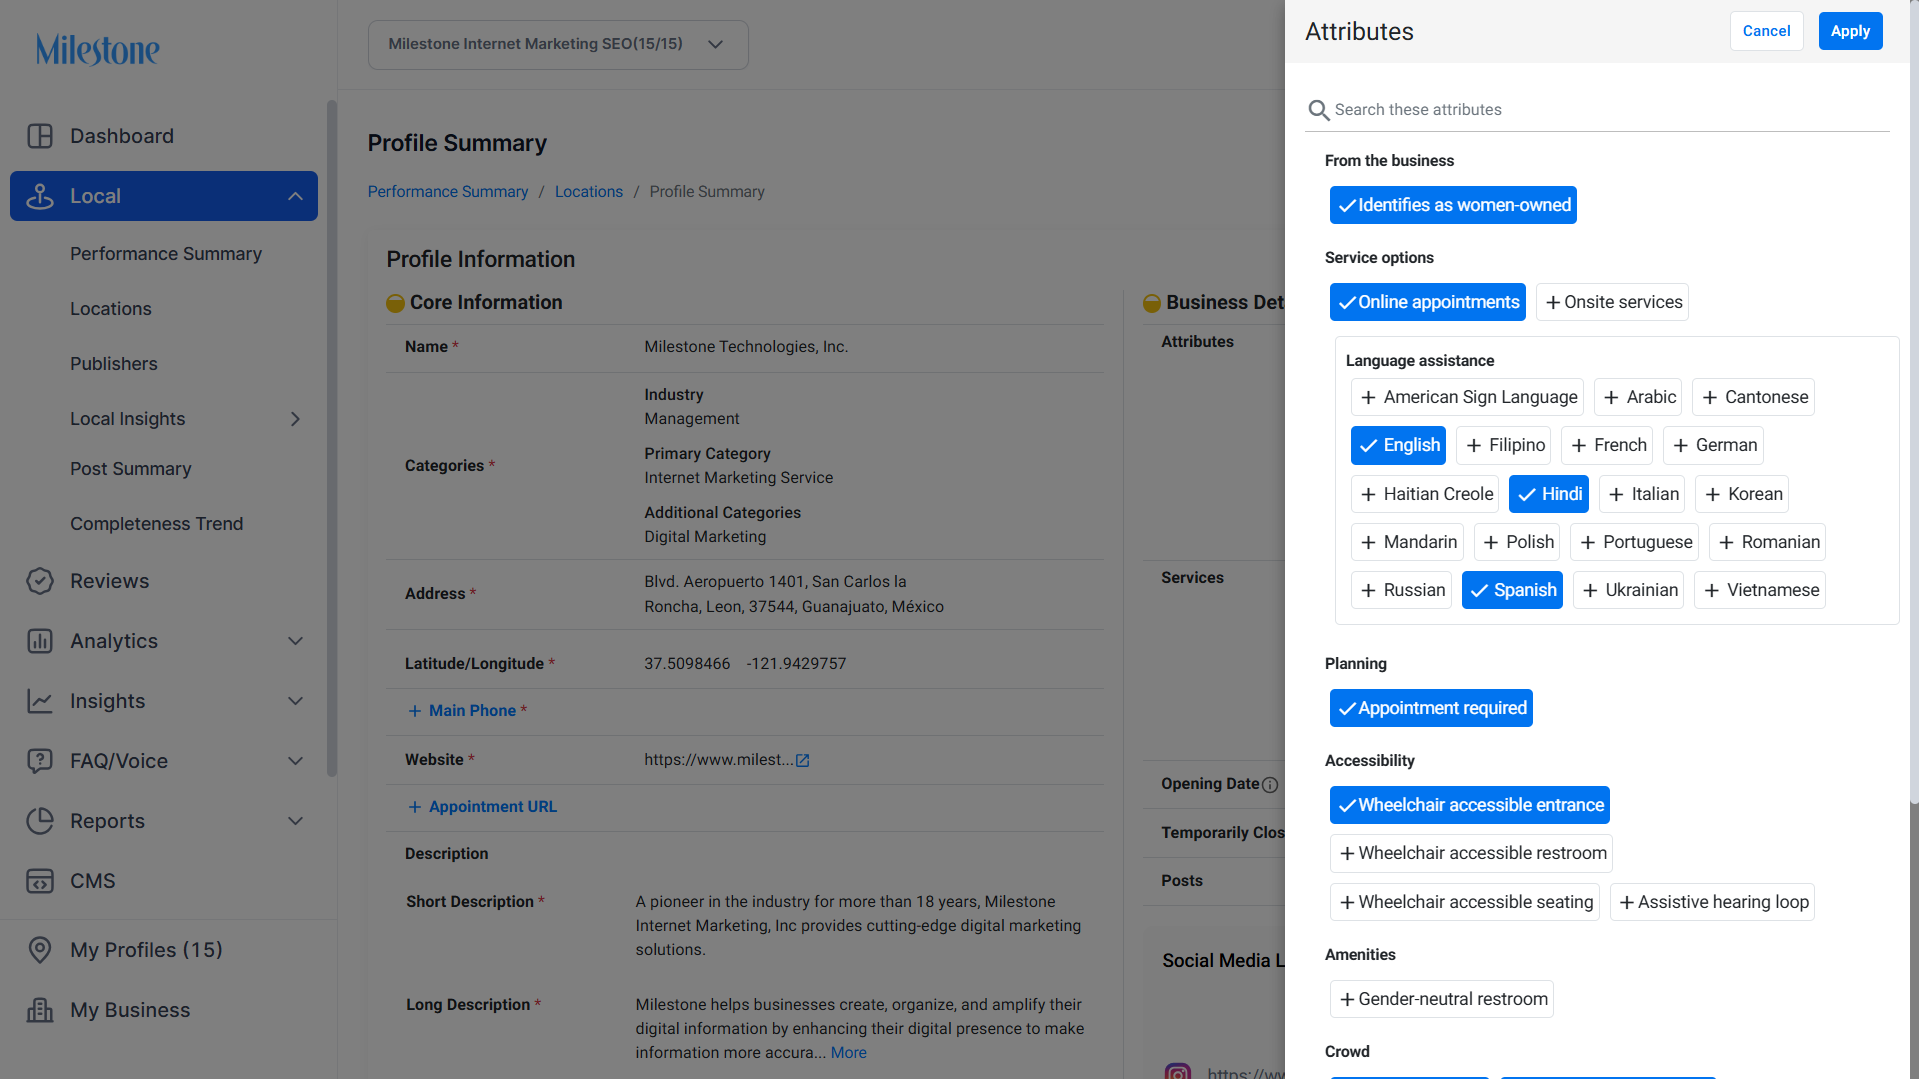Click the Reports pie chart icon

(x=40, y=821)
